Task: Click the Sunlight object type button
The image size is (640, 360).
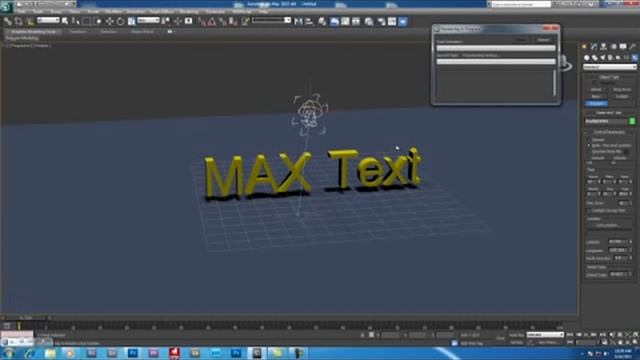Action: coord(622,96)
